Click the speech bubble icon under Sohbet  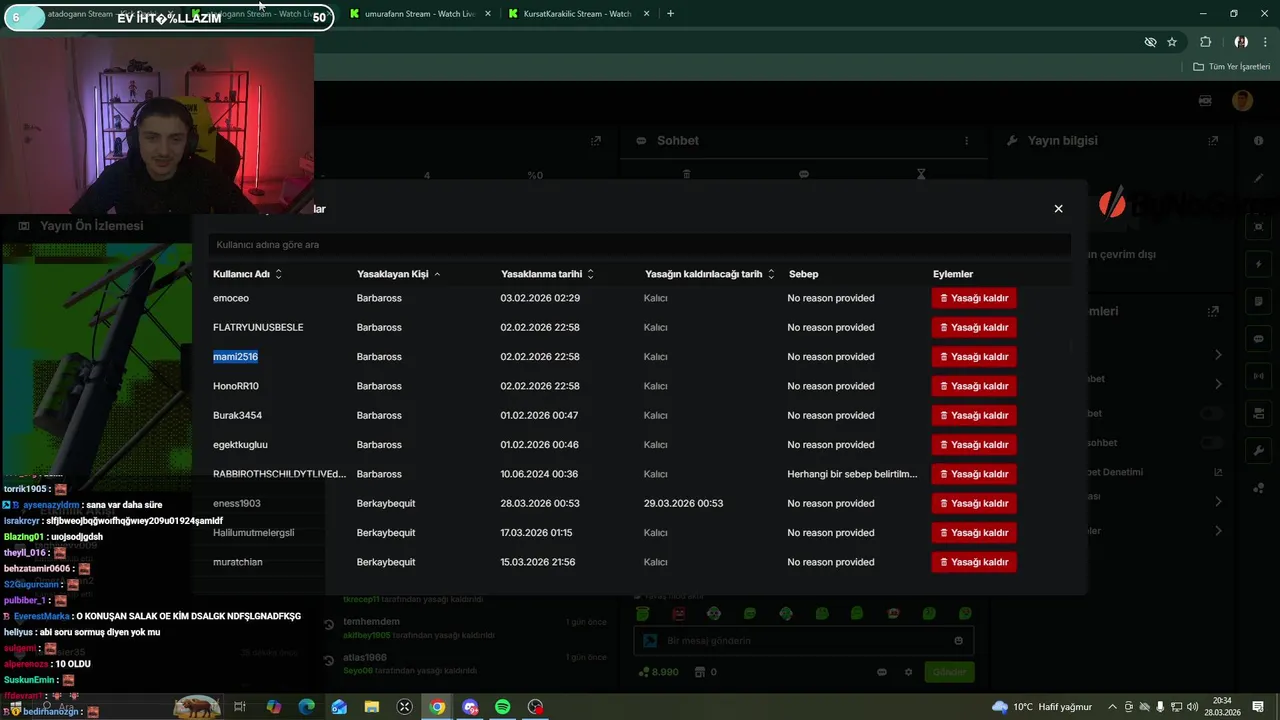click(x=804, y=174)
